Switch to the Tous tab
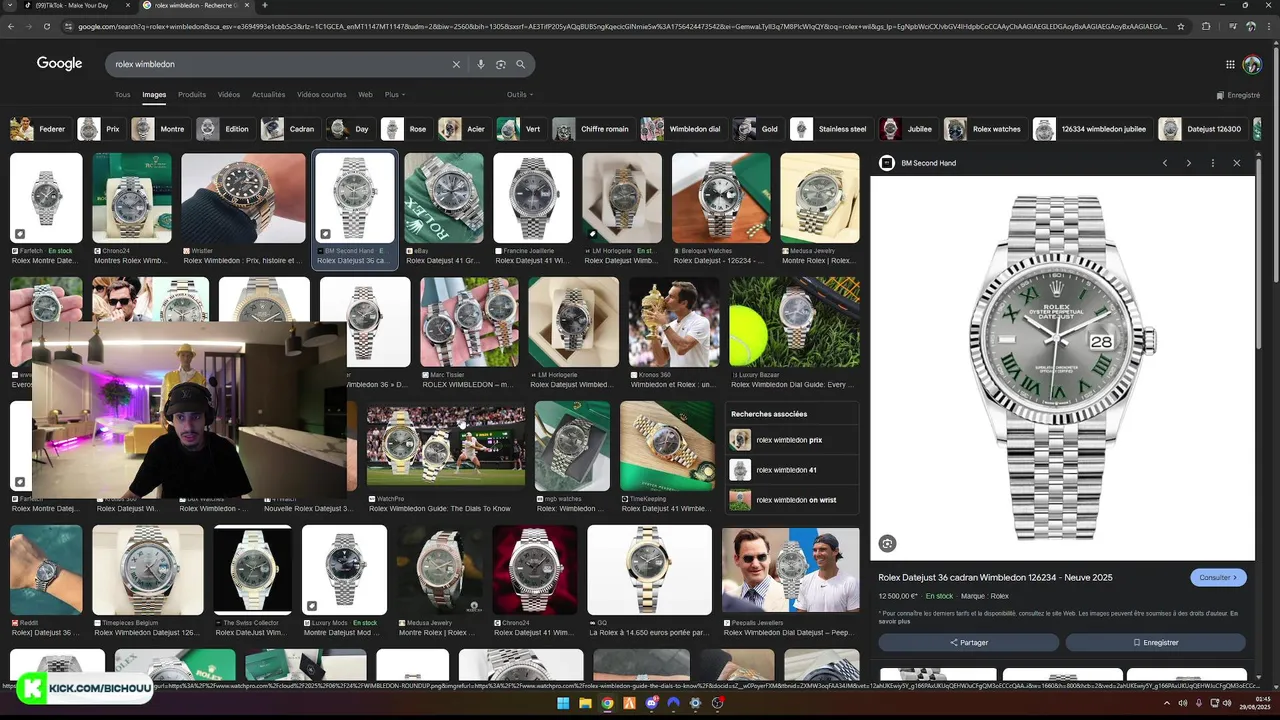The width and height of the screenshot is (1280, 720). (x=122, y=95)
